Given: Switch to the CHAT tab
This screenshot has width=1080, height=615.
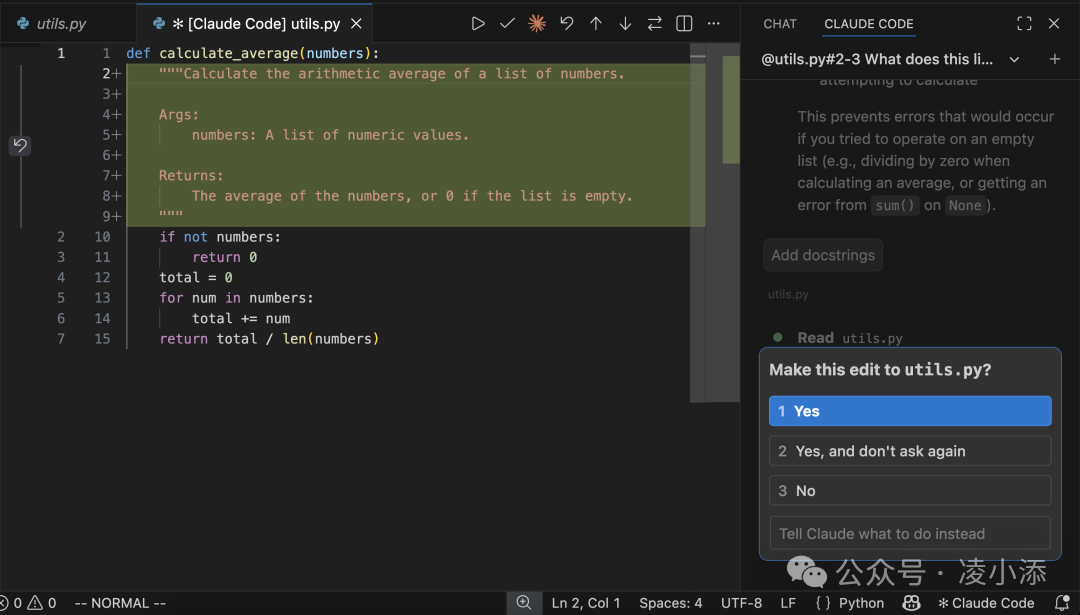Looking at the screenshot, I should pyautogui.click(x=779, y=23).
